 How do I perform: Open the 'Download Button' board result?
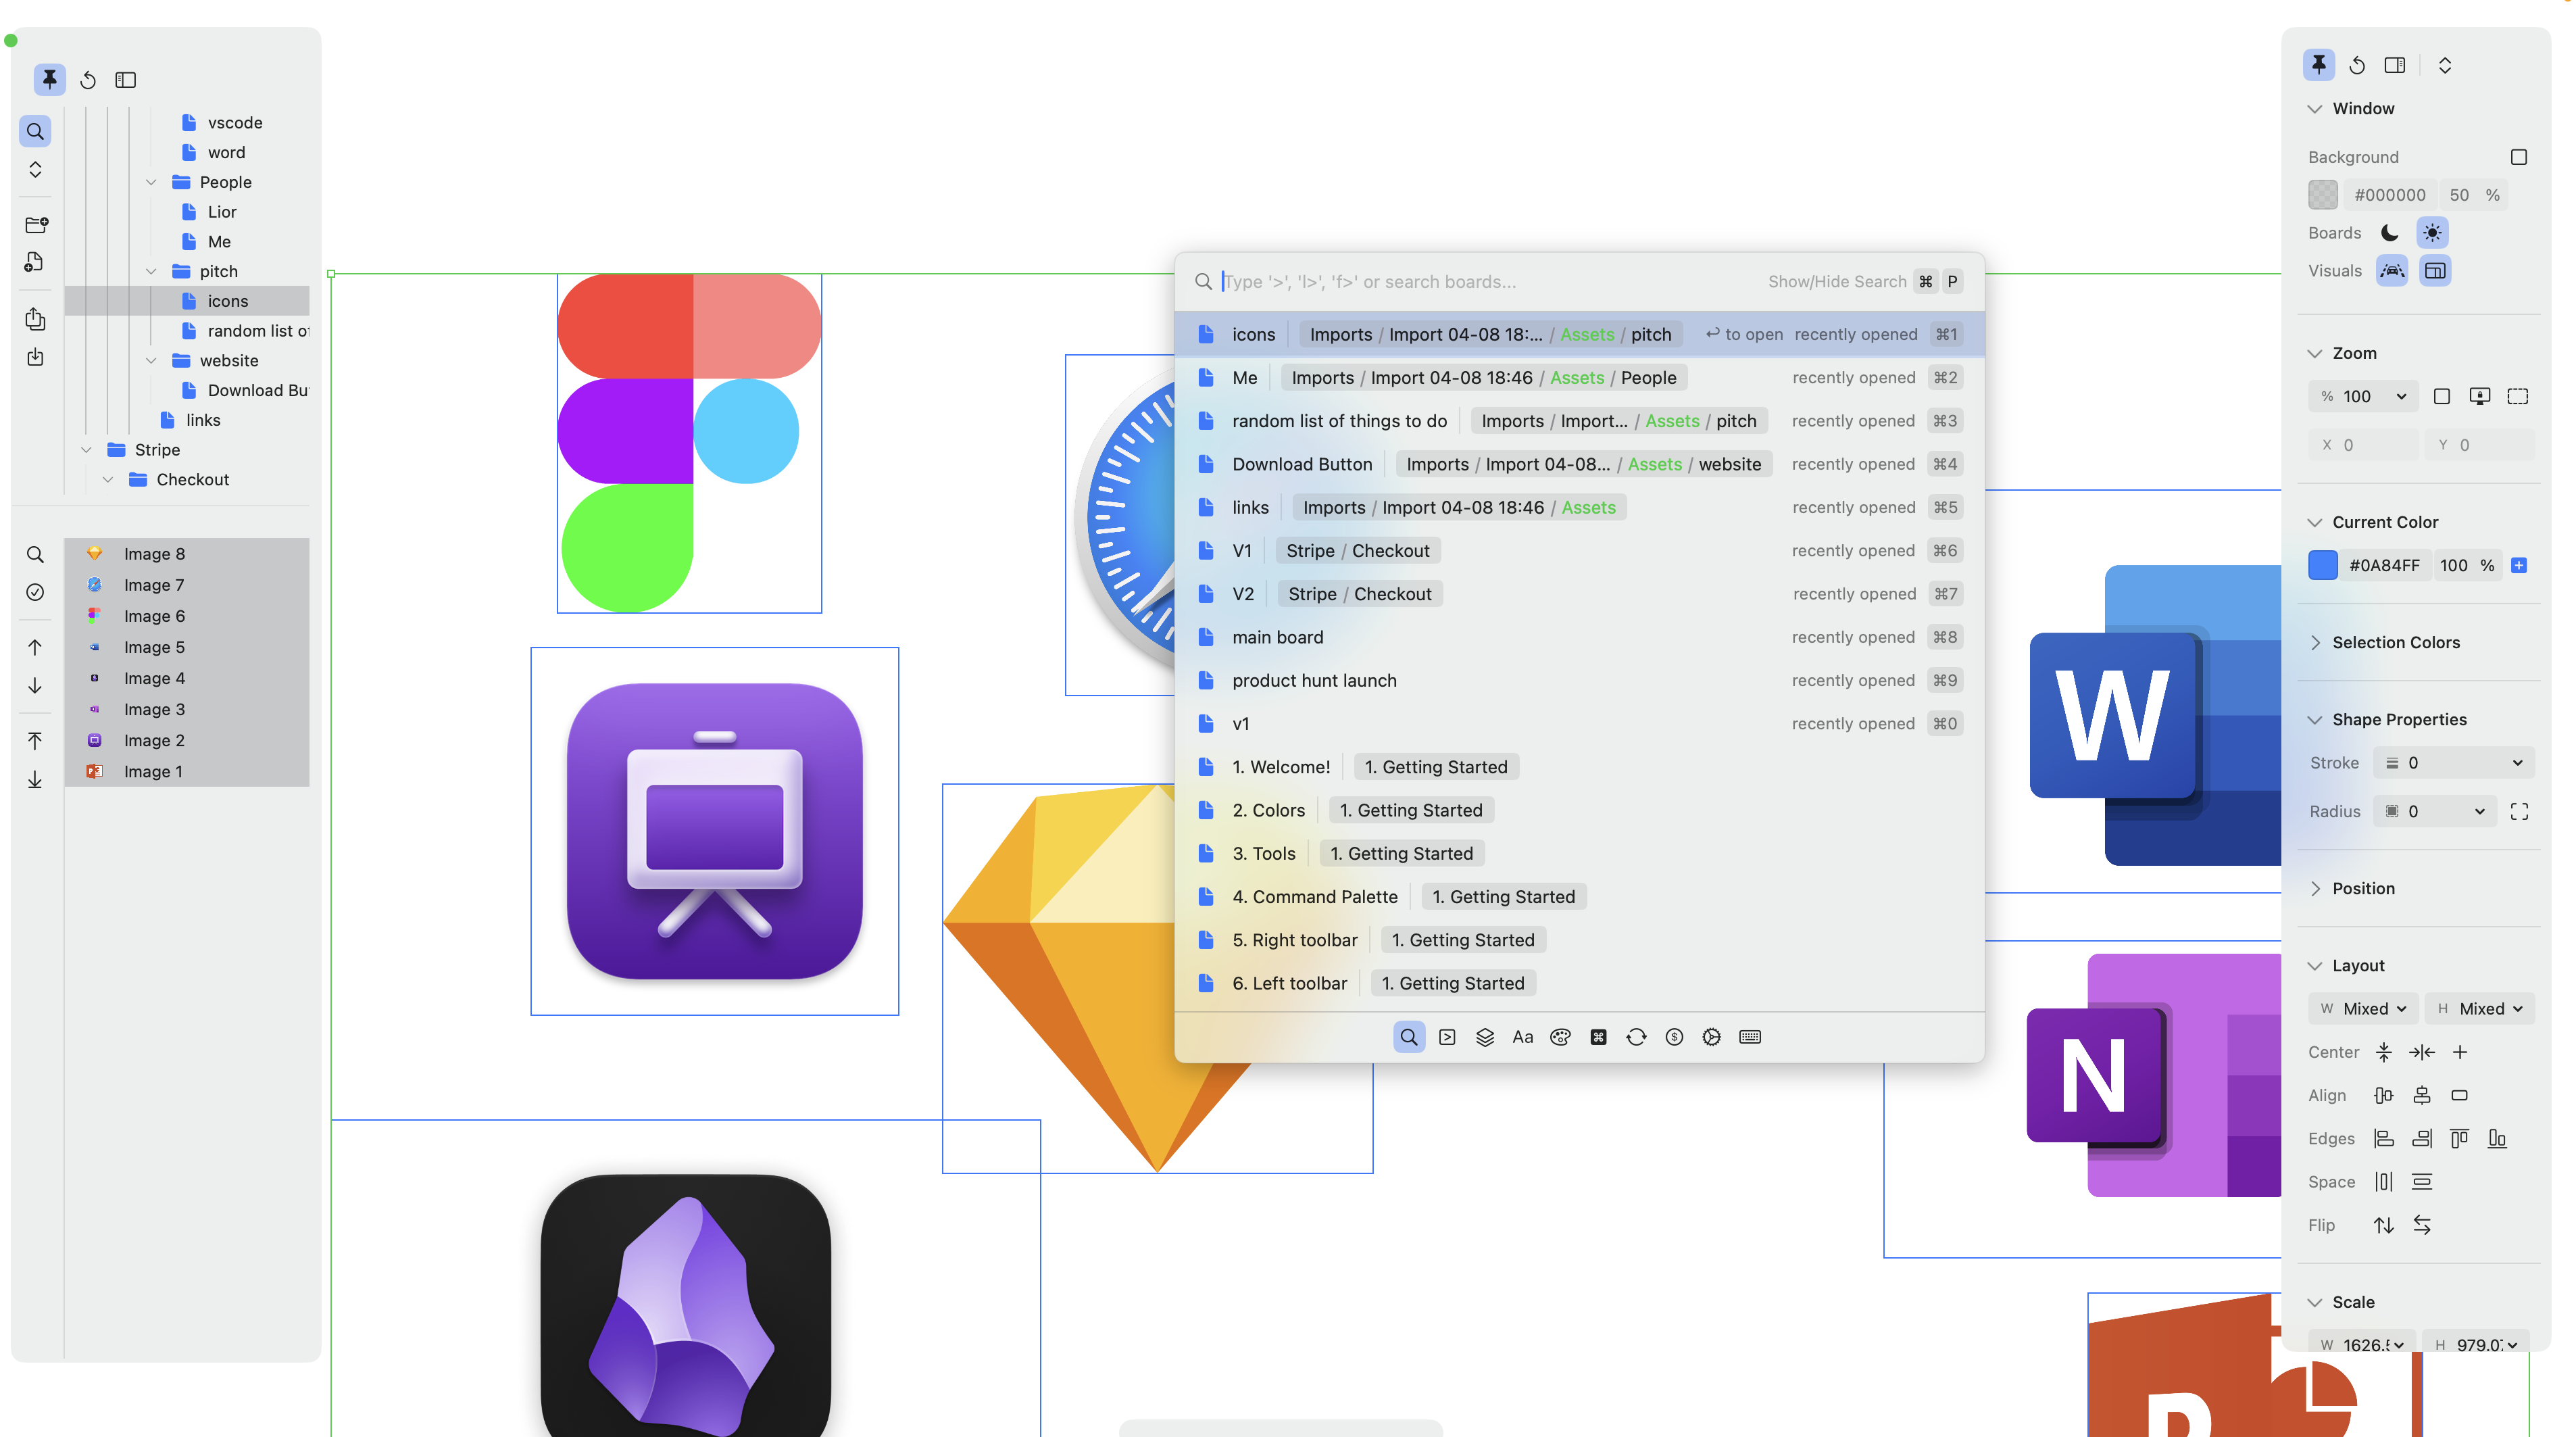tap(1579, 464)
